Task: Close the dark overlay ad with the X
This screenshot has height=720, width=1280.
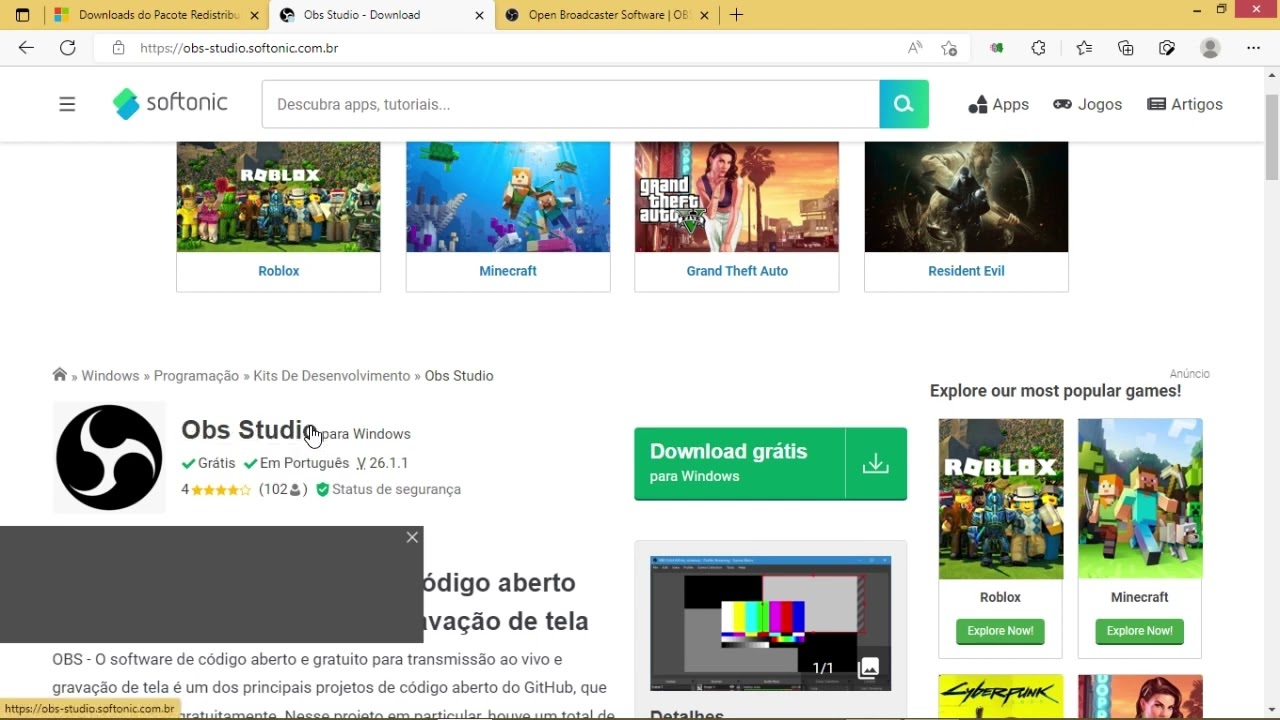Action: [x=412, y=537]
